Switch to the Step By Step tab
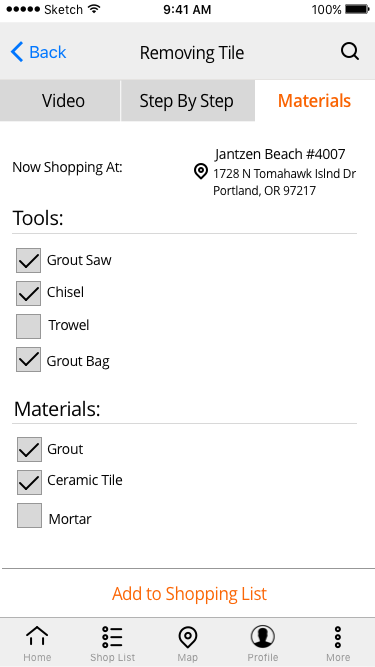375x667 pixels. tap(188, 101)
